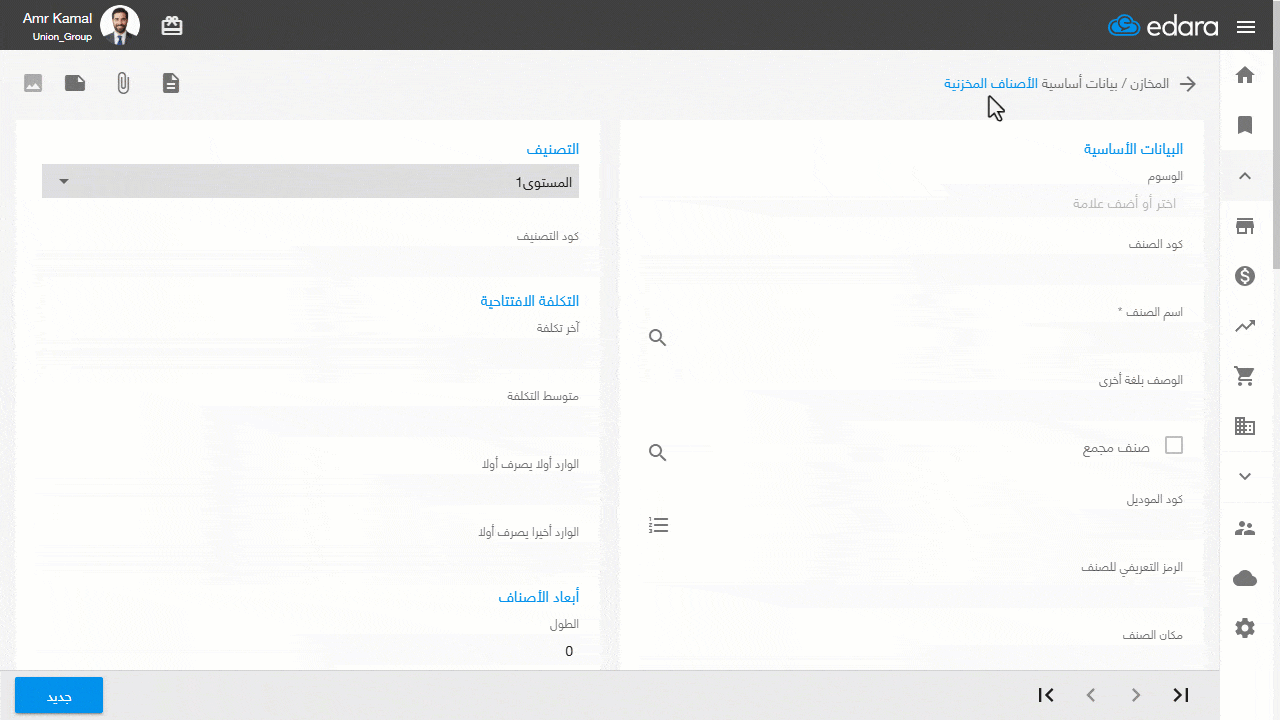This screenshot has height=720, width=1280.
Task: Open the المستوى1 classification dropdown
Action: coord(310,181)
